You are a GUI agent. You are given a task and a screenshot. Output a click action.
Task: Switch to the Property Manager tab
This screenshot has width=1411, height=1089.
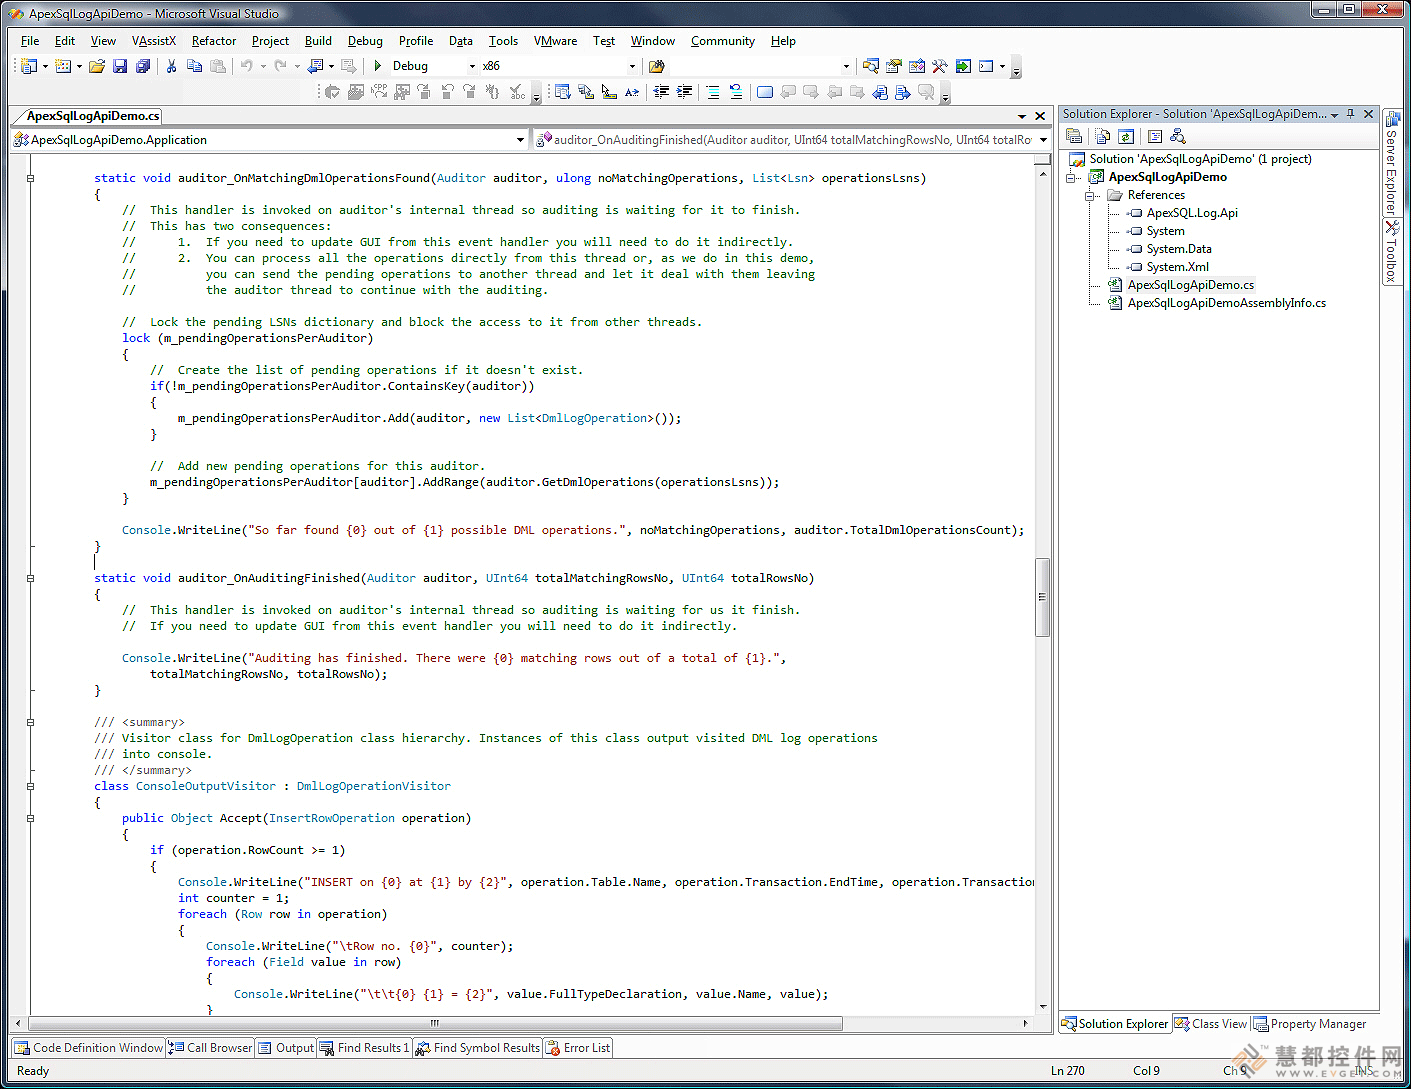[x=1310, y=1024]
